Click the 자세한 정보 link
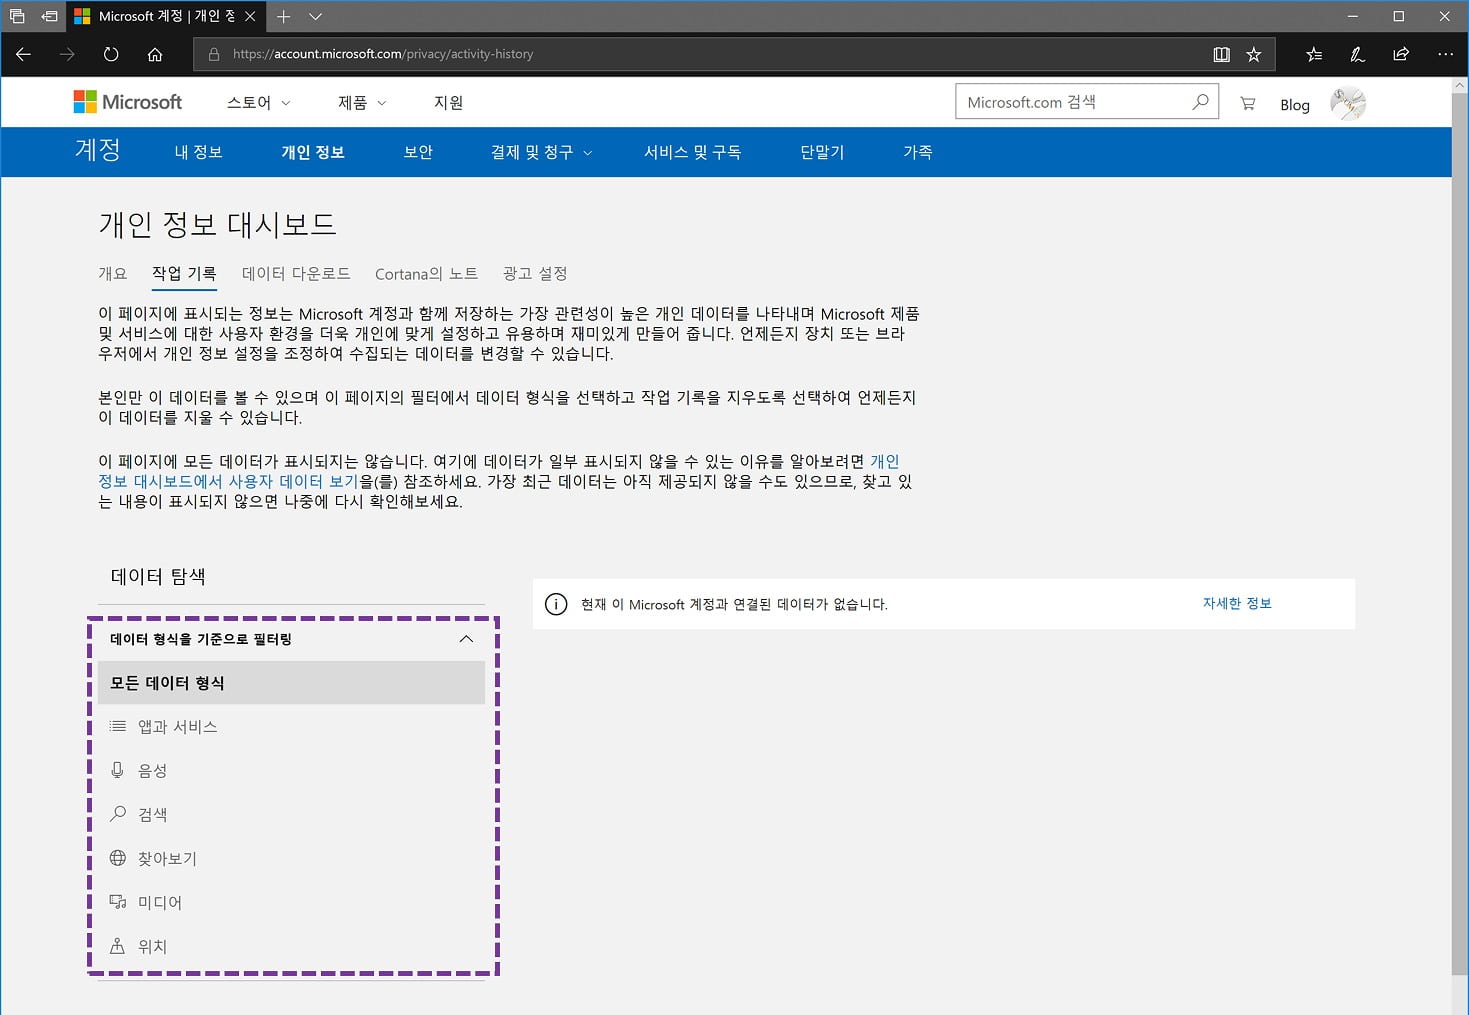The image size is (1469, 1015). tap(1237, 603)
